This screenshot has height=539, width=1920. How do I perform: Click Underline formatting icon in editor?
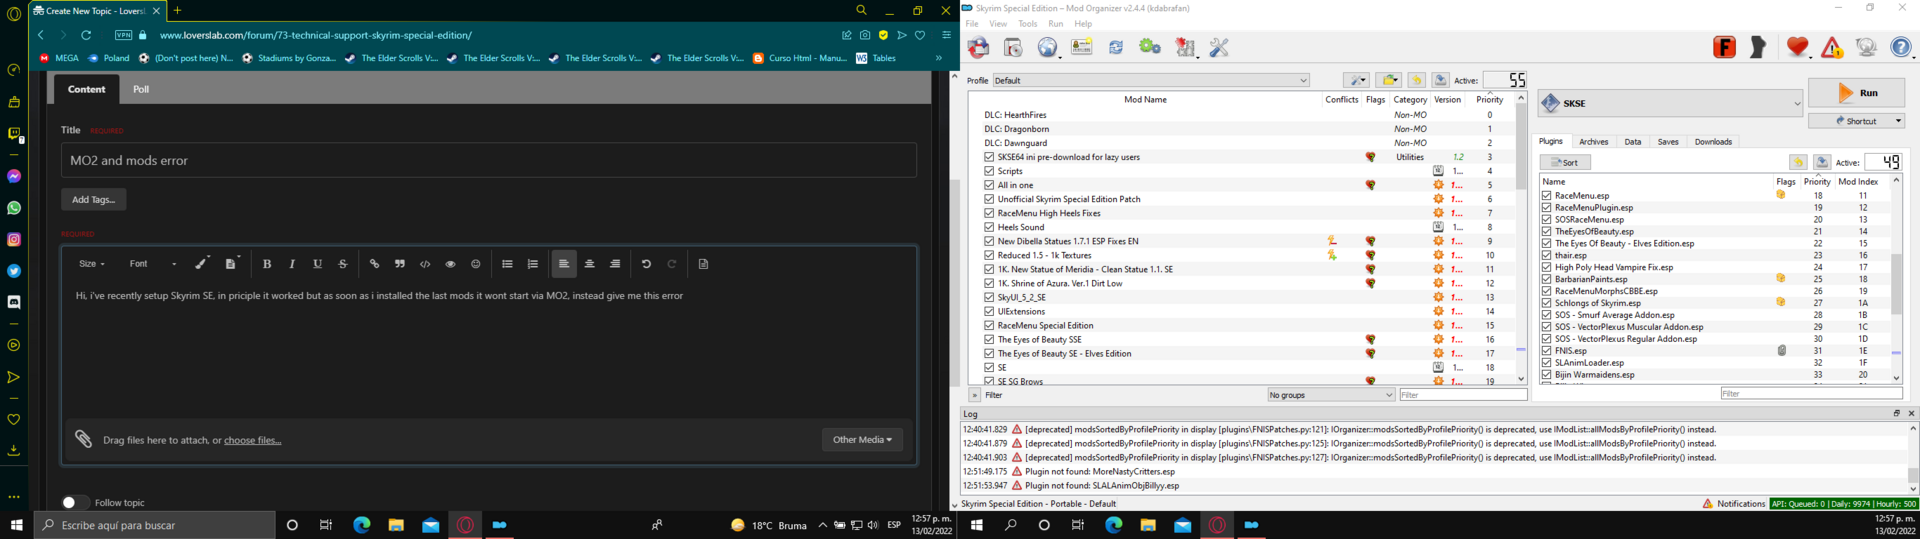[317, 264]
